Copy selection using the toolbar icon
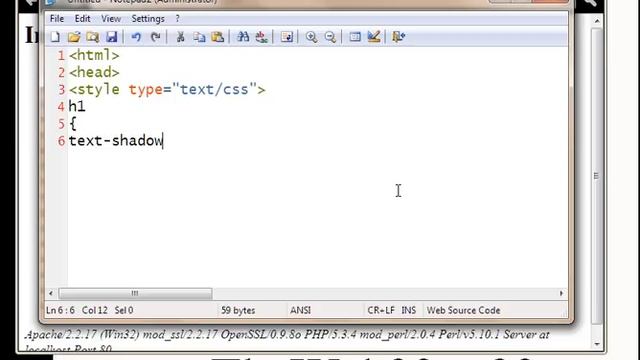This screenshot has width=640, height=360. coord(199,37)
